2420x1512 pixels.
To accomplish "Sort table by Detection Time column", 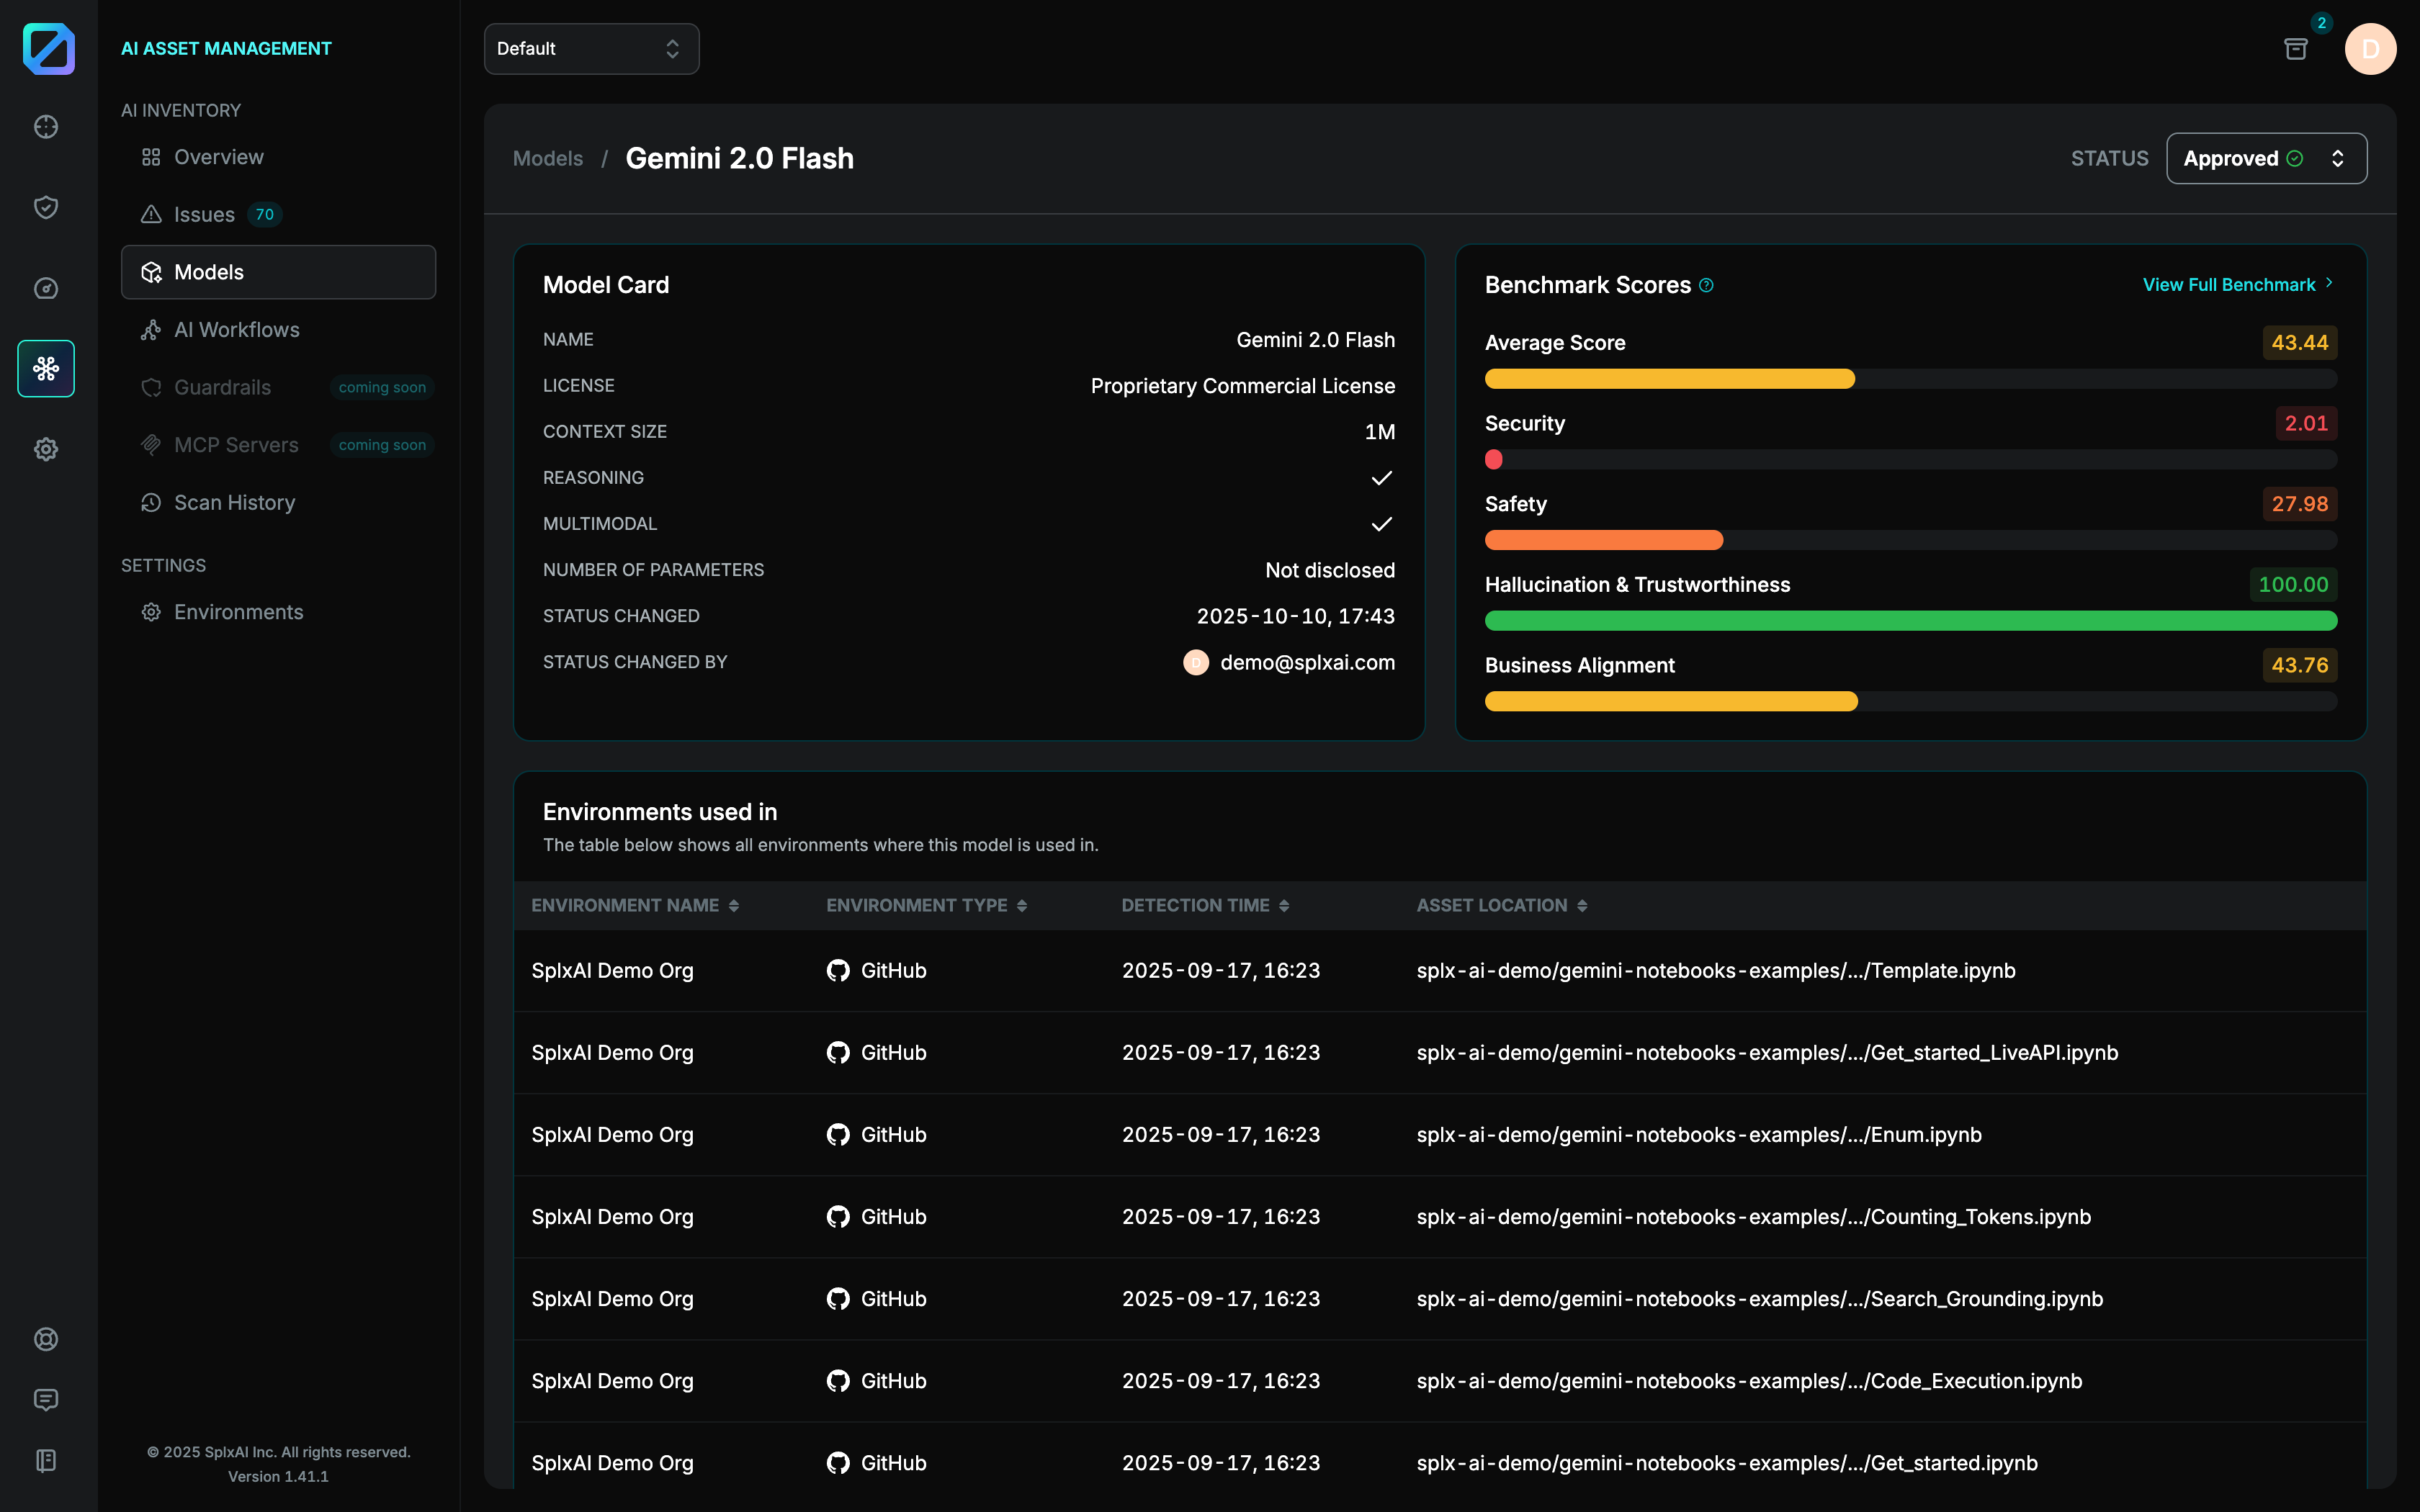I will click(1204, 905).
